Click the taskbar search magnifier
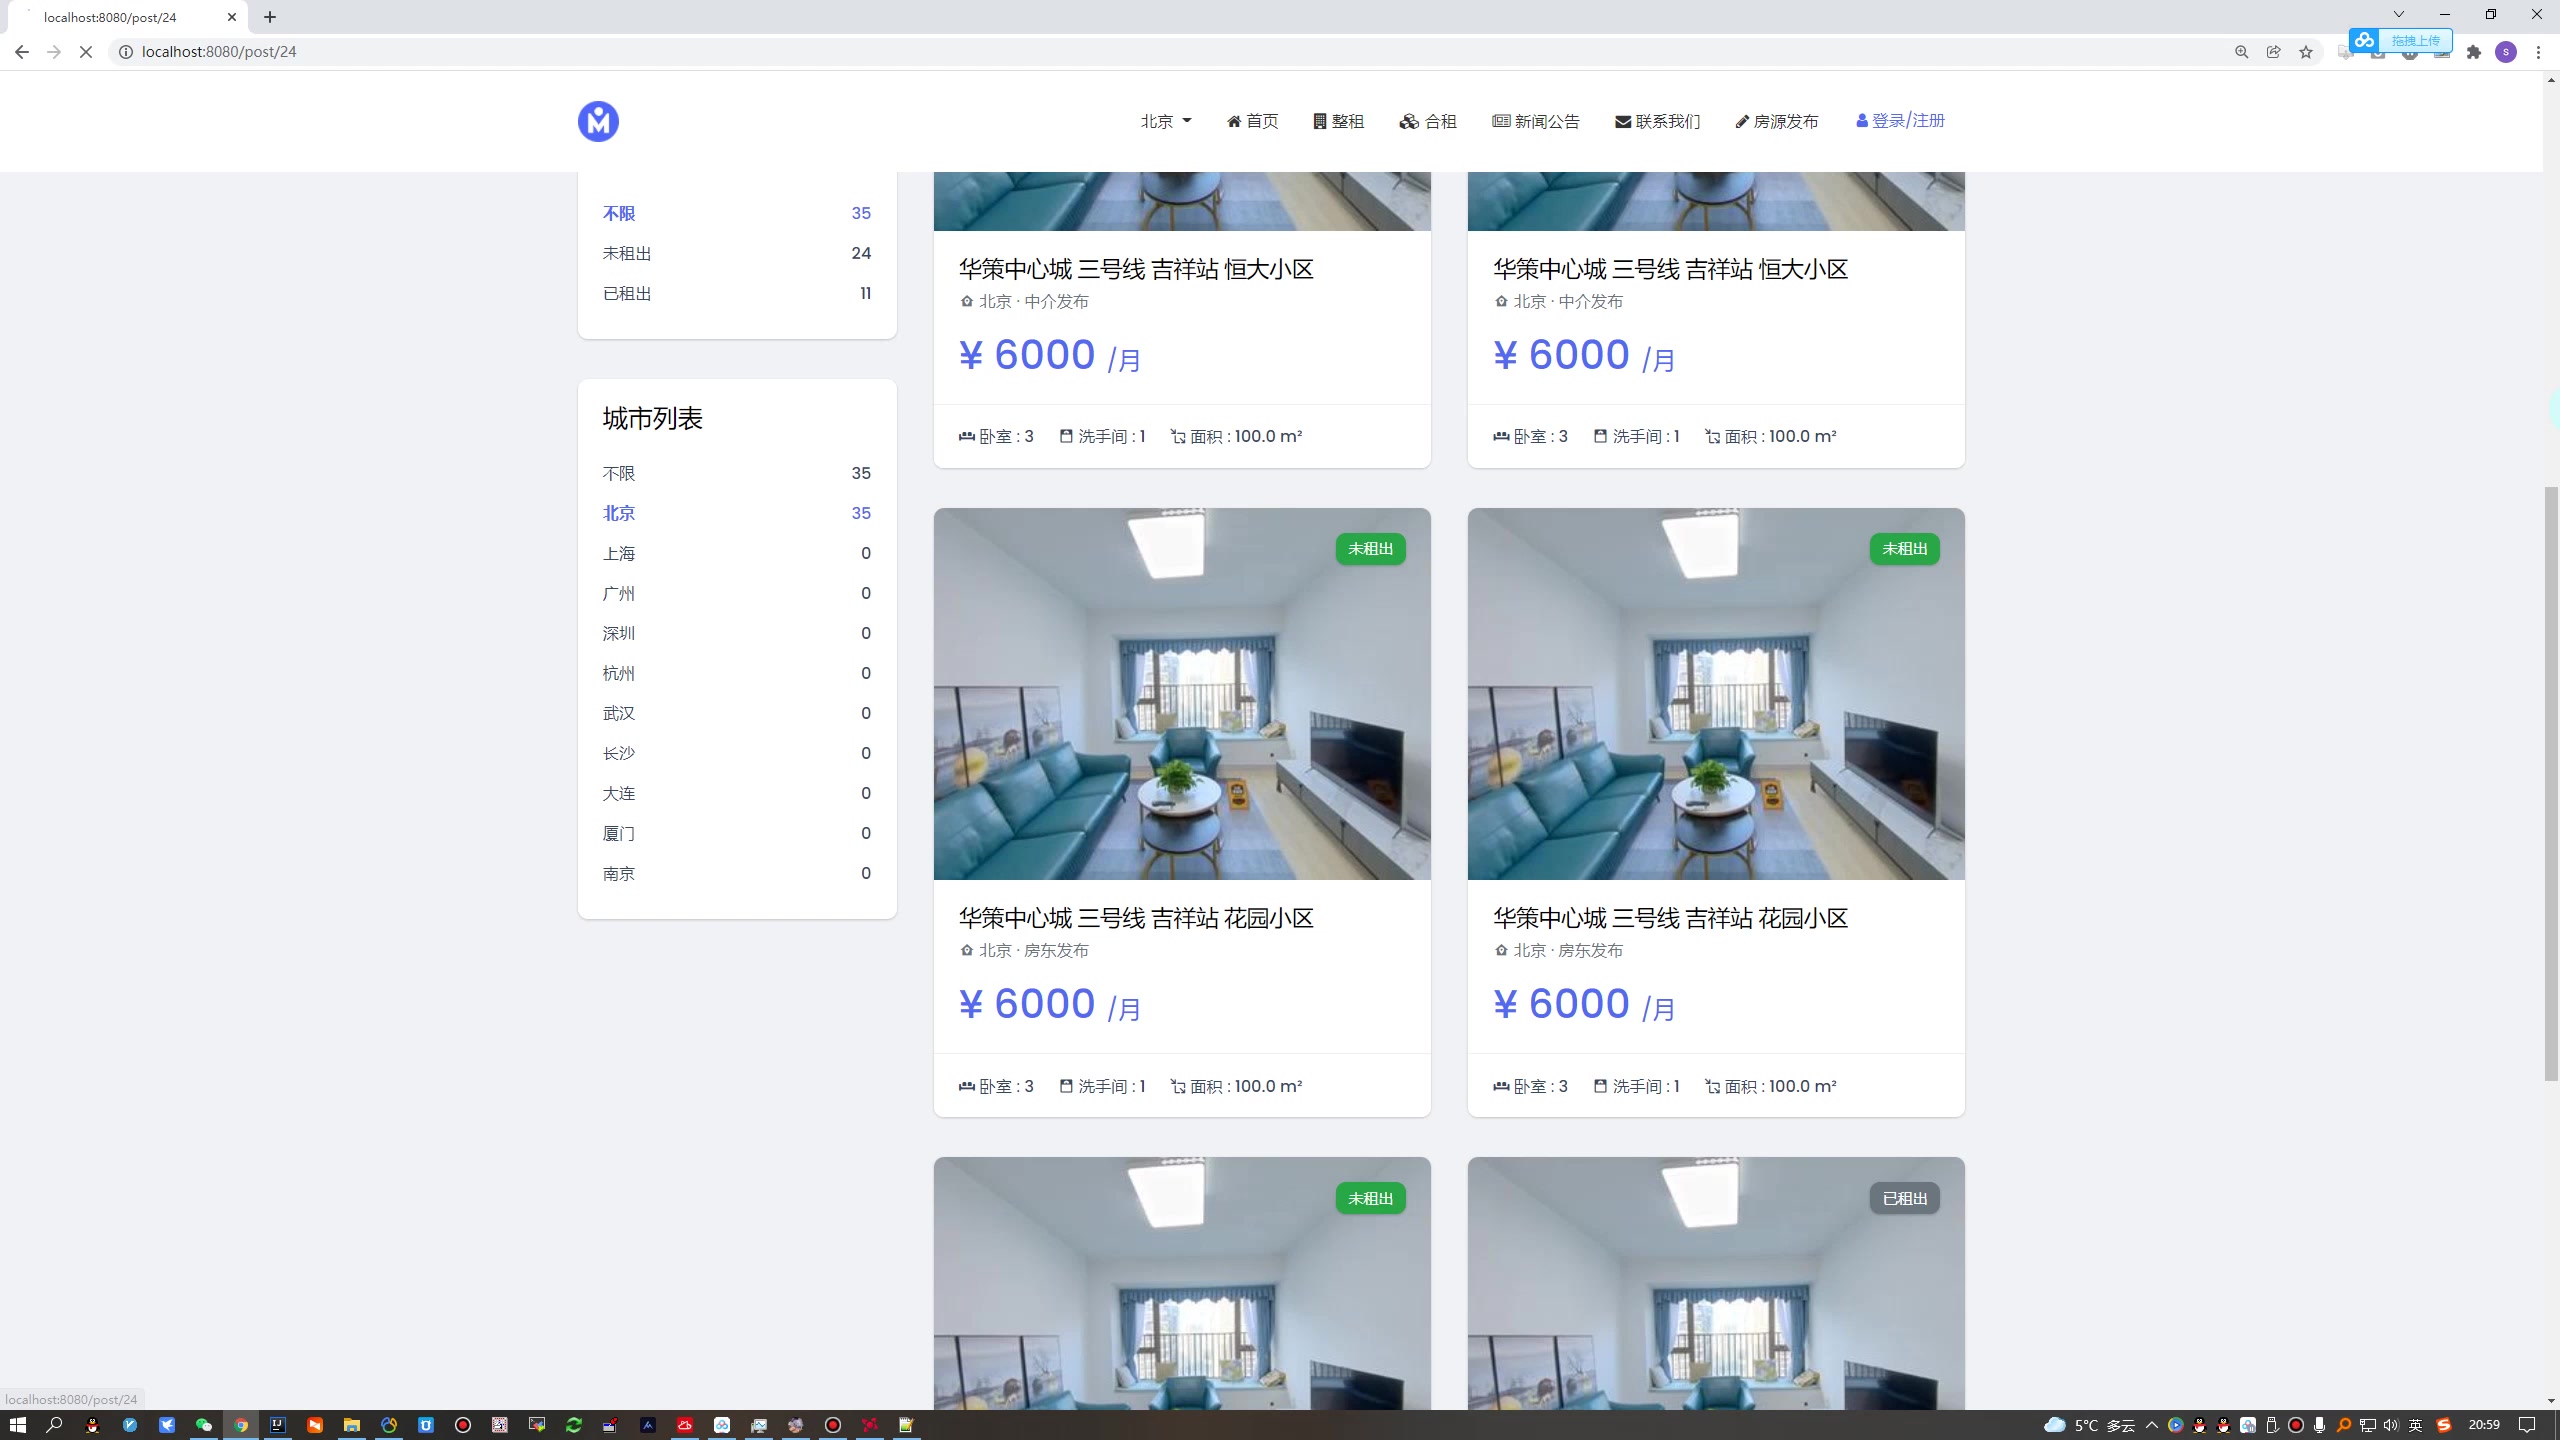 pos(55,1425)
